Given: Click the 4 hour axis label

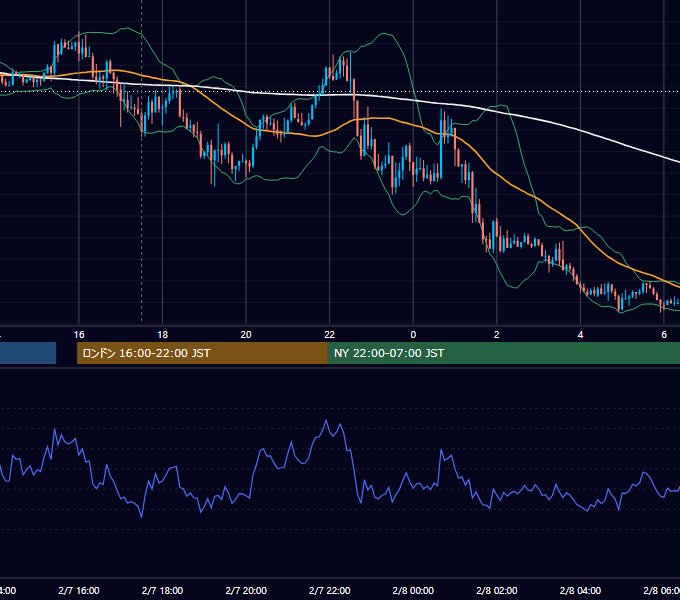Looking at the screenshot, I should tap(580, 335).
